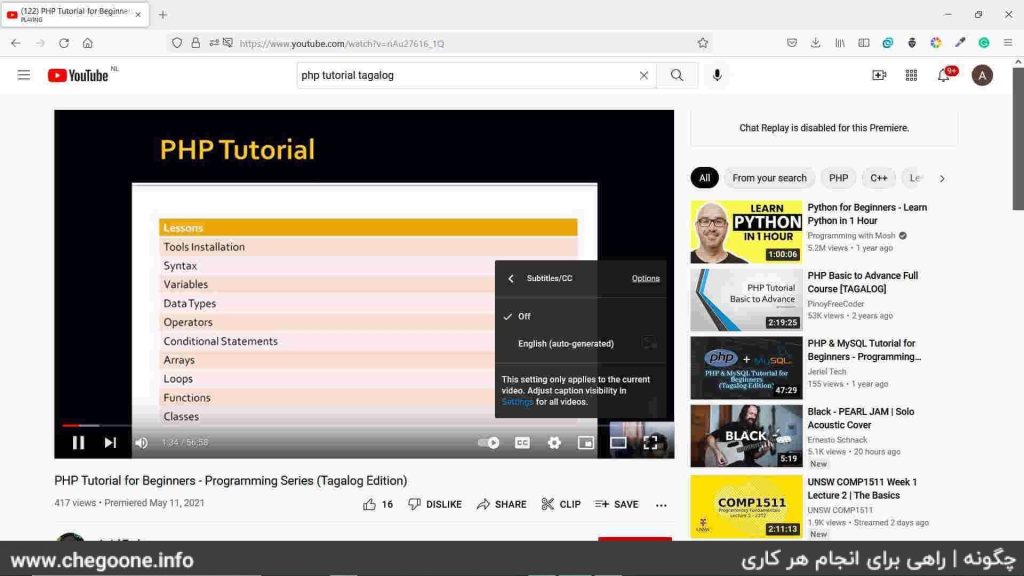The height and width of the screenshot is (576, 1024).
Task: Open the browser library
Action: 840,43
